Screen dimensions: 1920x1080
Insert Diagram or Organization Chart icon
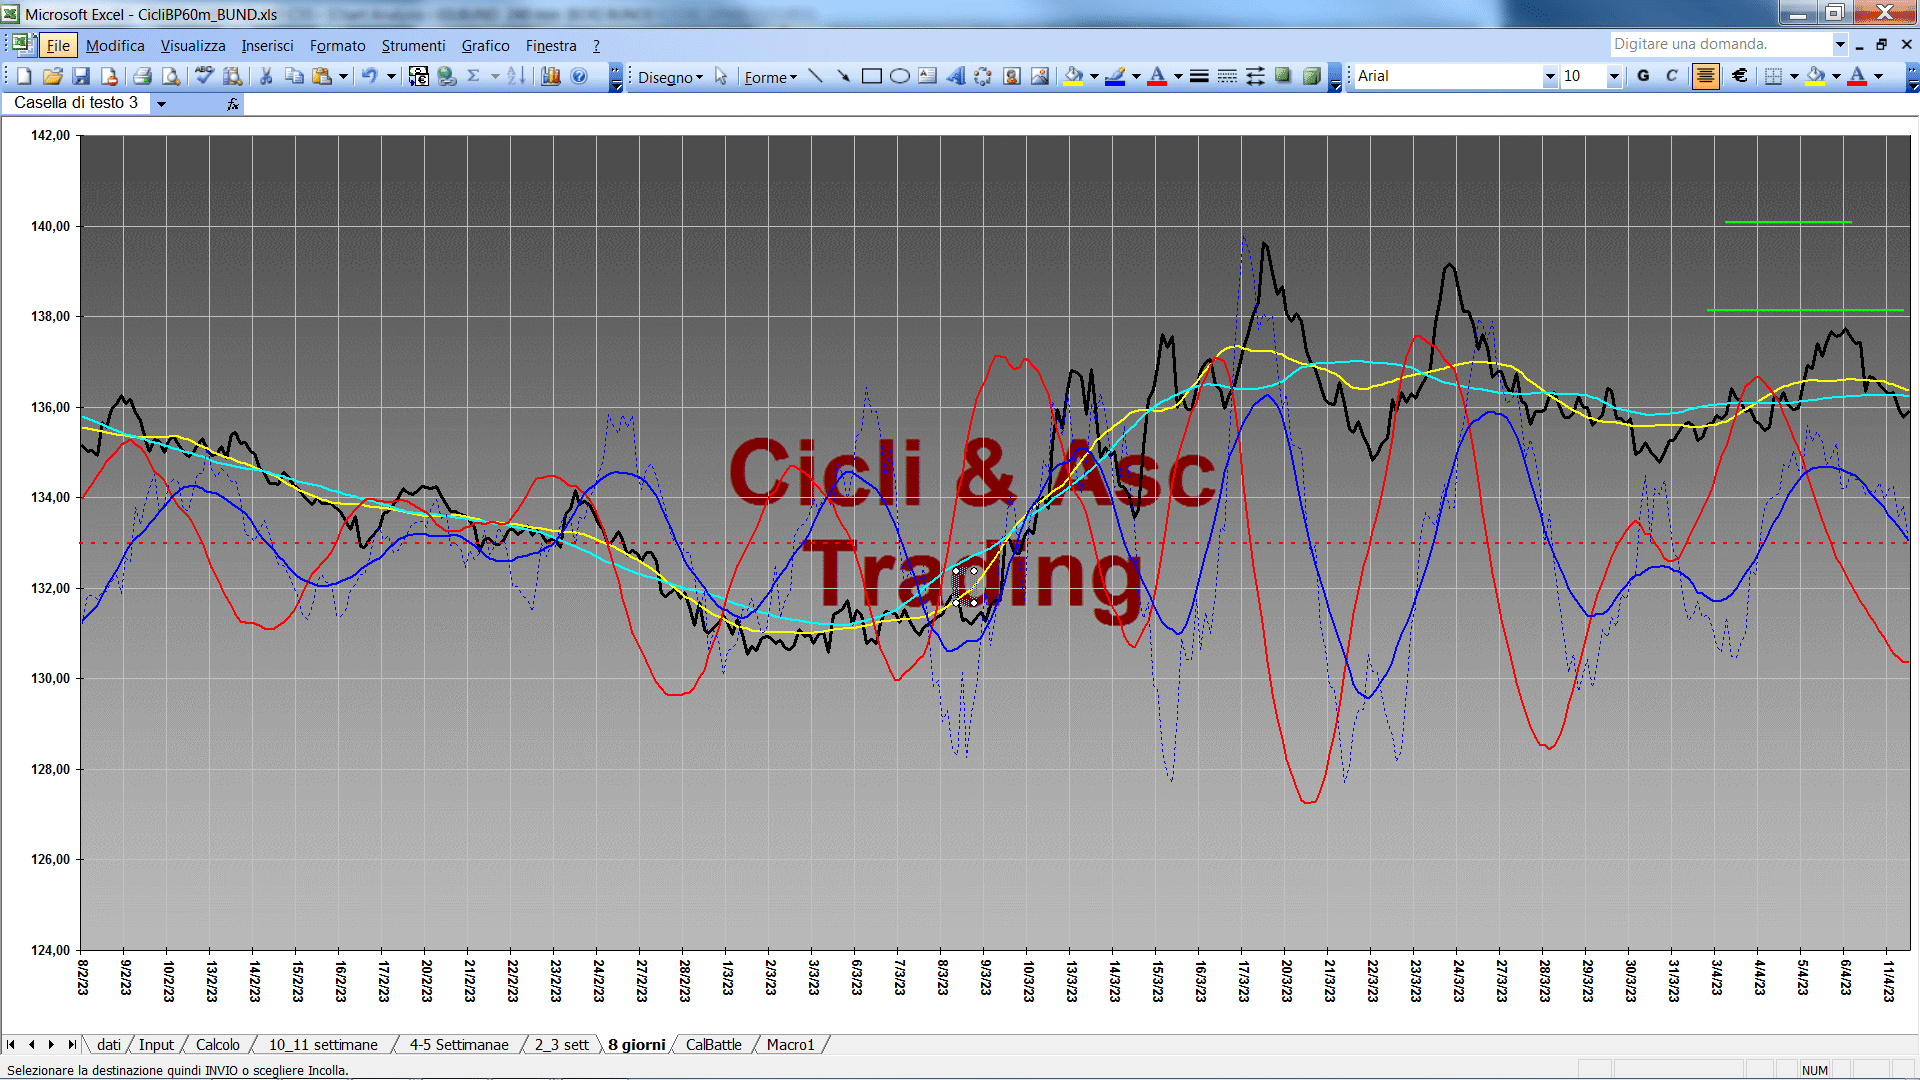[x=983, y=76]
